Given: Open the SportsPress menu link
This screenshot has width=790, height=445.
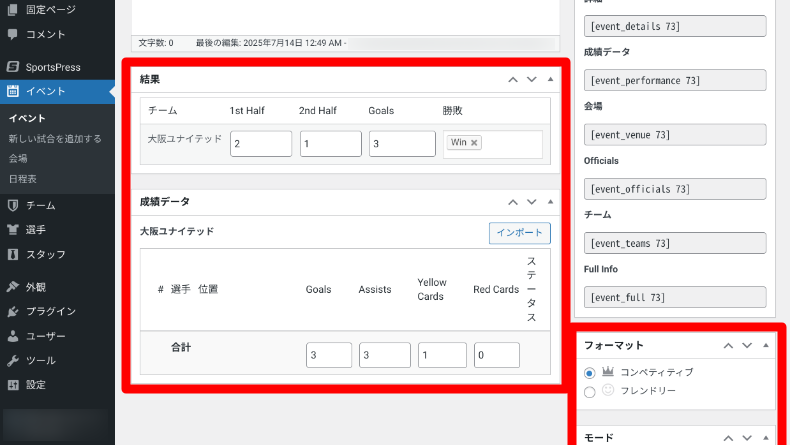Looking at the screenshot, I should [53, 67].
